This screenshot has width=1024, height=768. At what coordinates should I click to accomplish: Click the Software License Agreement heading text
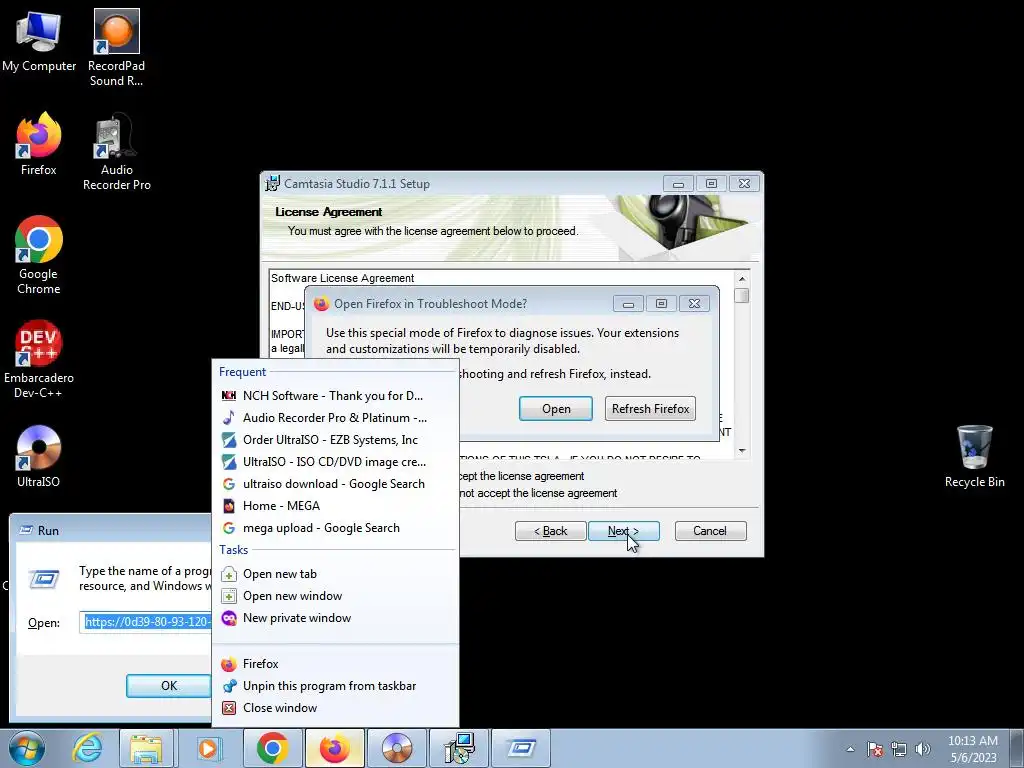tap(342, 278)
